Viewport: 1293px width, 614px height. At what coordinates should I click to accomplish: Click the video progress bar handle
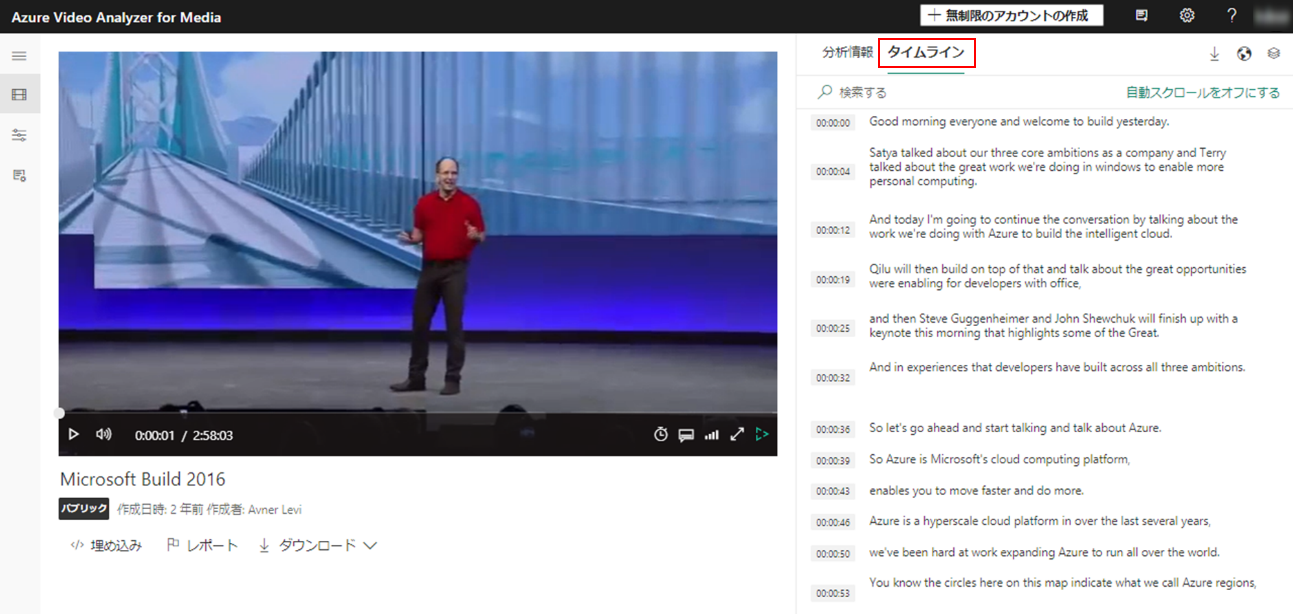(x=59, y=413)
